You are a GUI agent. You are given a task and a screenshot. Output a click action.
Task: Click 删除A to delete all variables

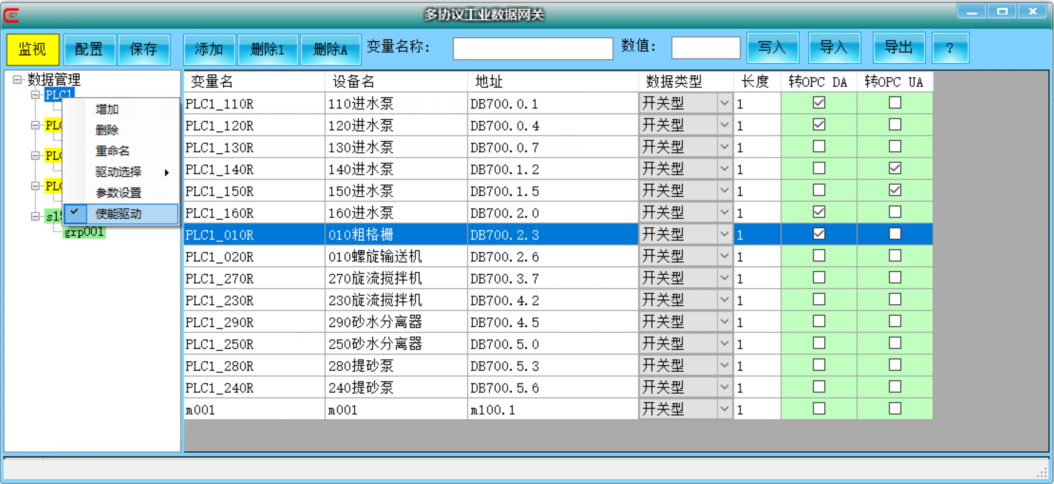330,49
